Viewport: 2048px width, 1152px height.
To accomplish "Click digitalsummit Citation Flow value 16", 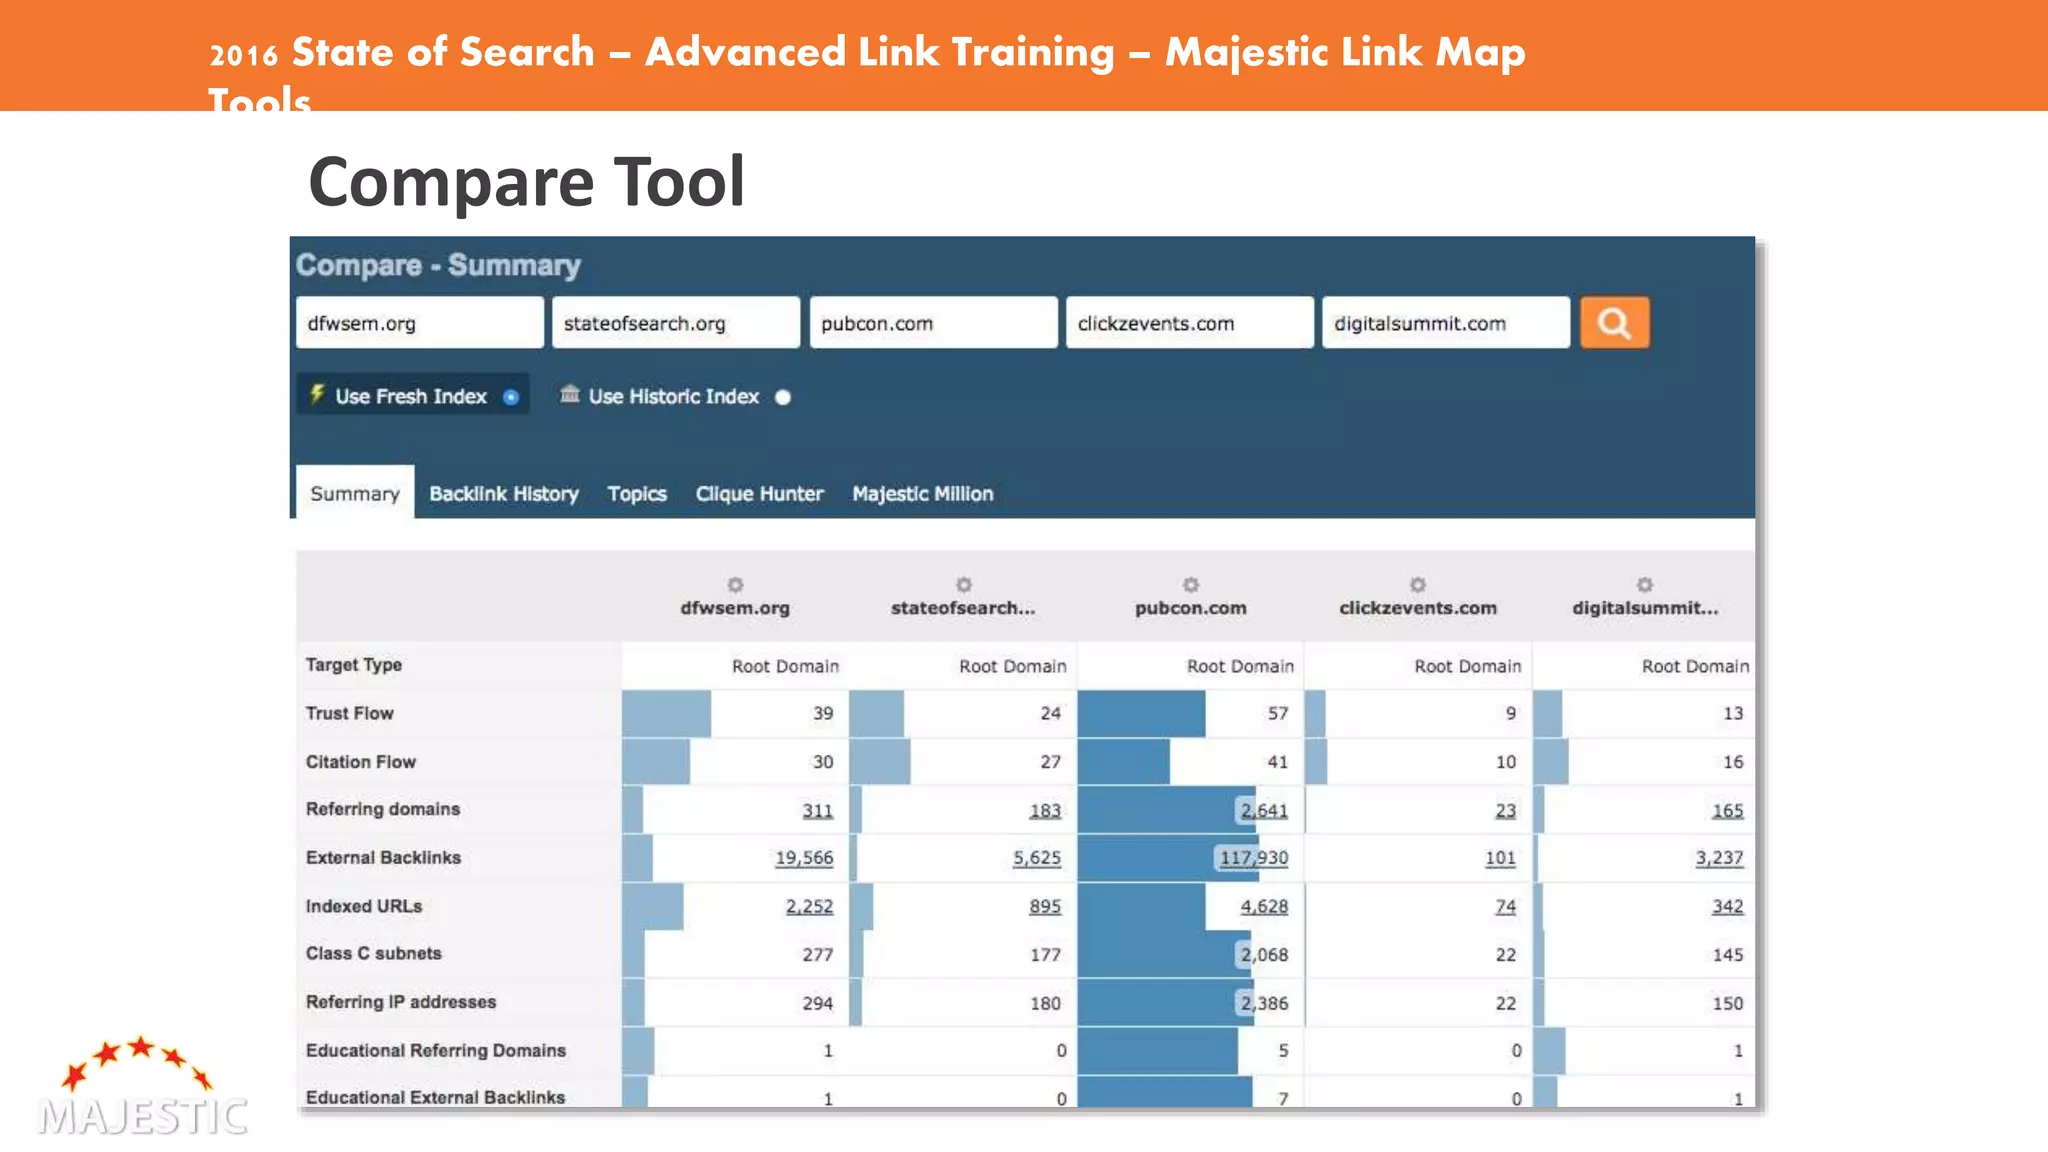I will tap(1733, 762).
